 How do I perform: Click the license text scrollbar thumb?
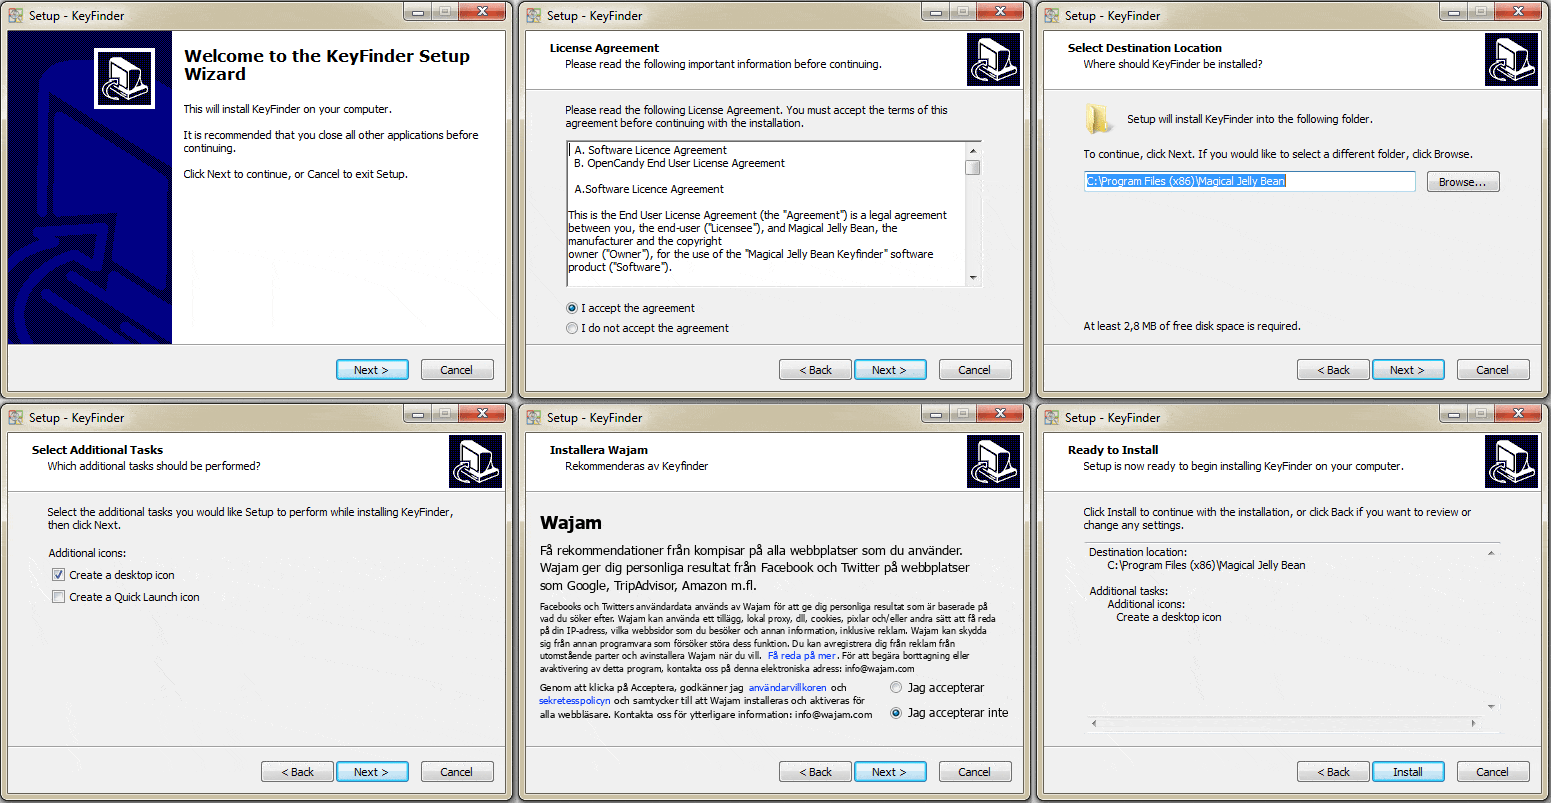click(972, 167)
